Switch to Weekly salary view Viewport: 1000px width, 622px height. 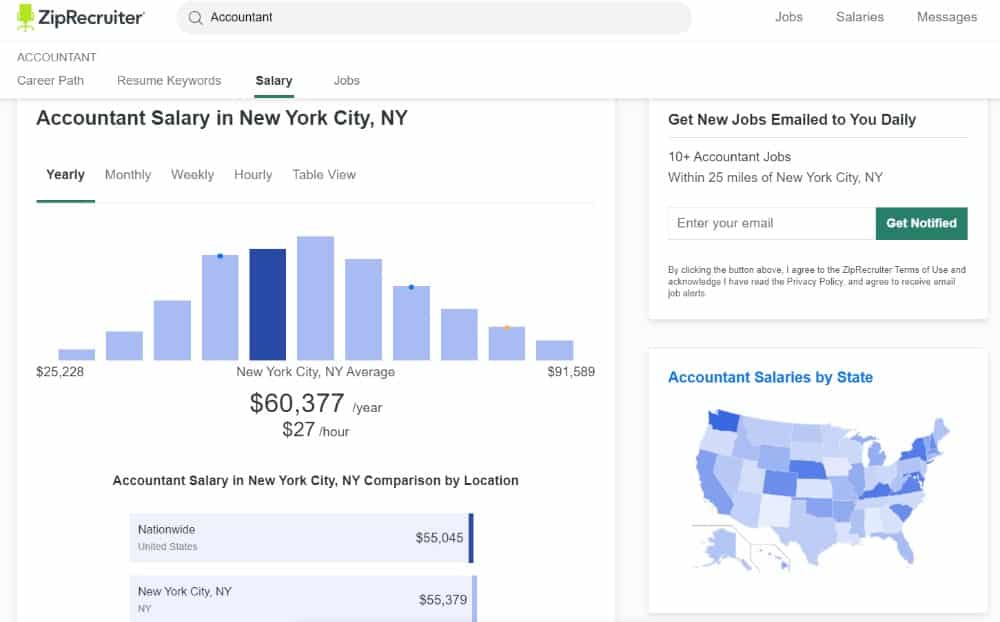tap(192, 175)
